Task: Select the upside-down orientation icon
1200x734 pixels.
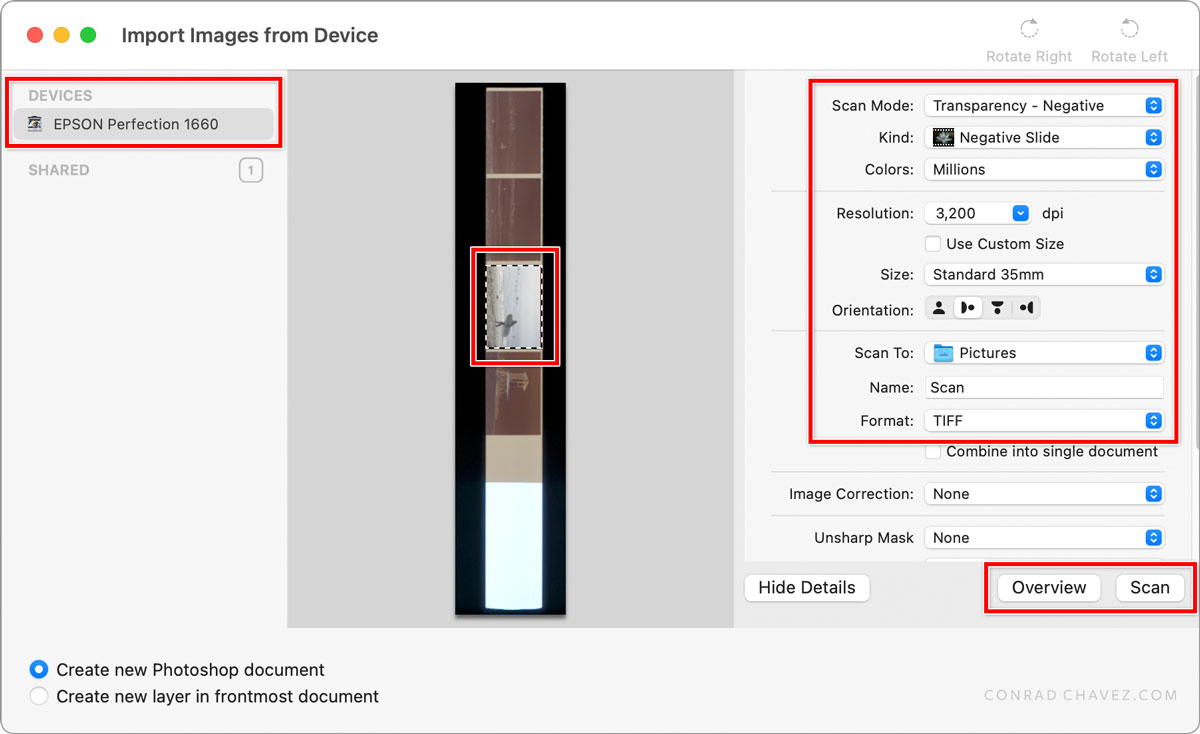Action: coord(998,307)
